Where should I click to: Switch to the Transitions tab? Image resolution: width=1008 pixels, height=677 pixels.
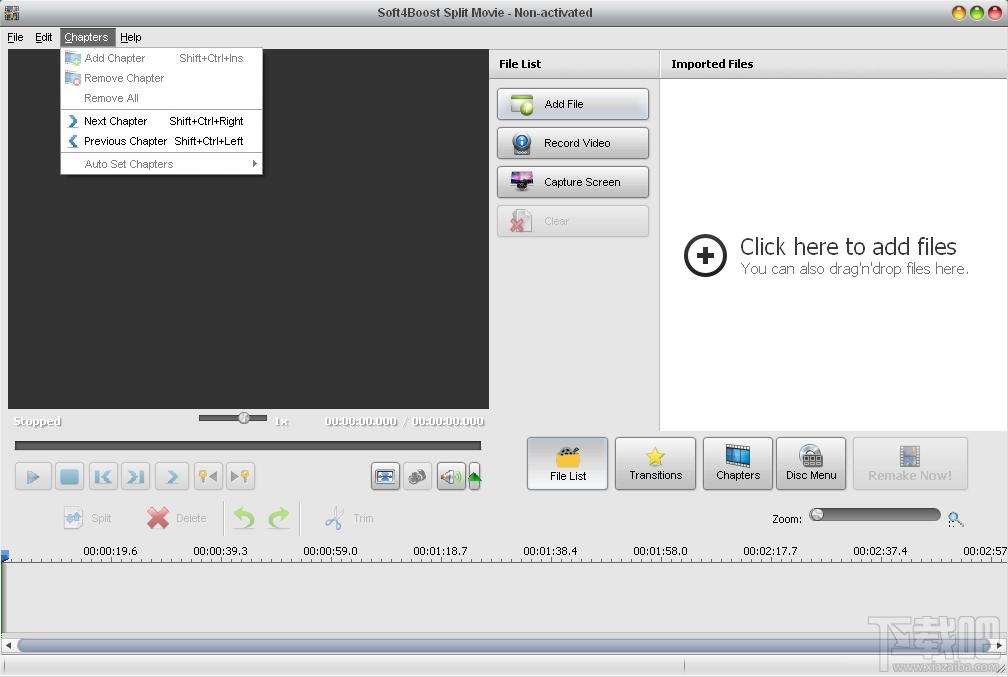click(655, 464)
